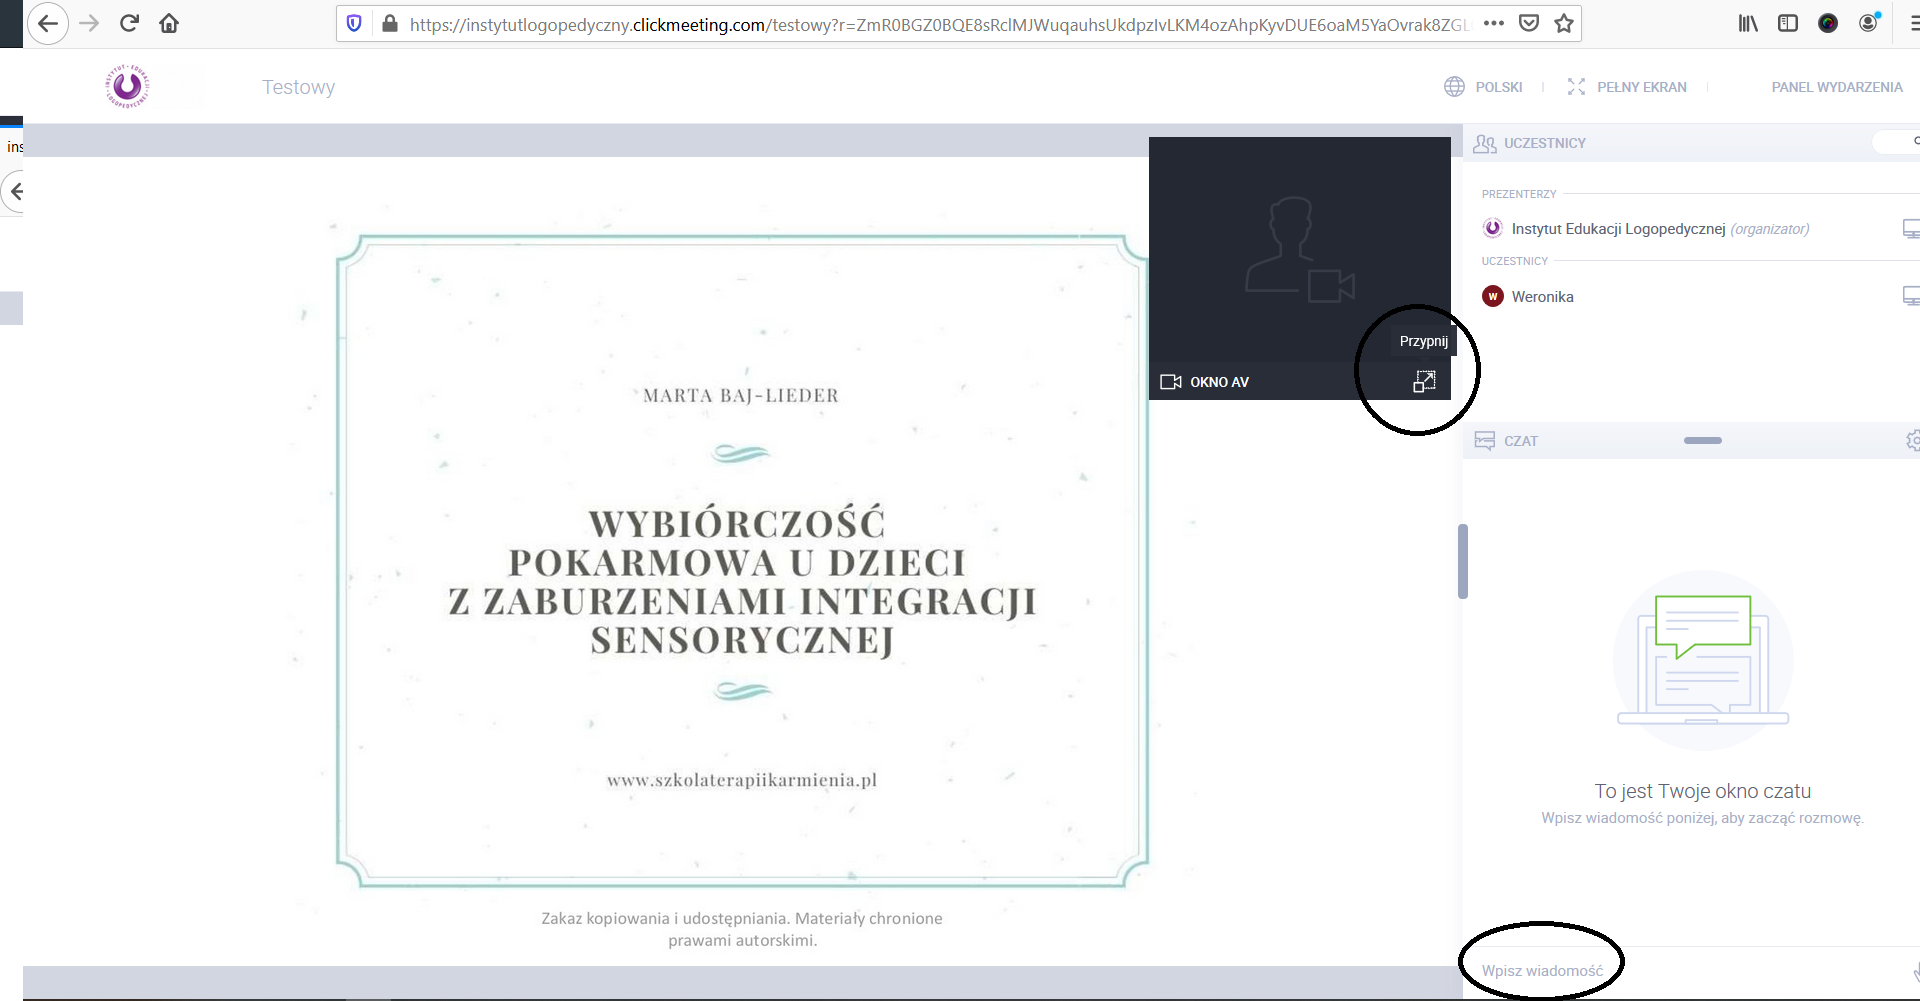Collapse the Czat panel header

click(1702, 440)
